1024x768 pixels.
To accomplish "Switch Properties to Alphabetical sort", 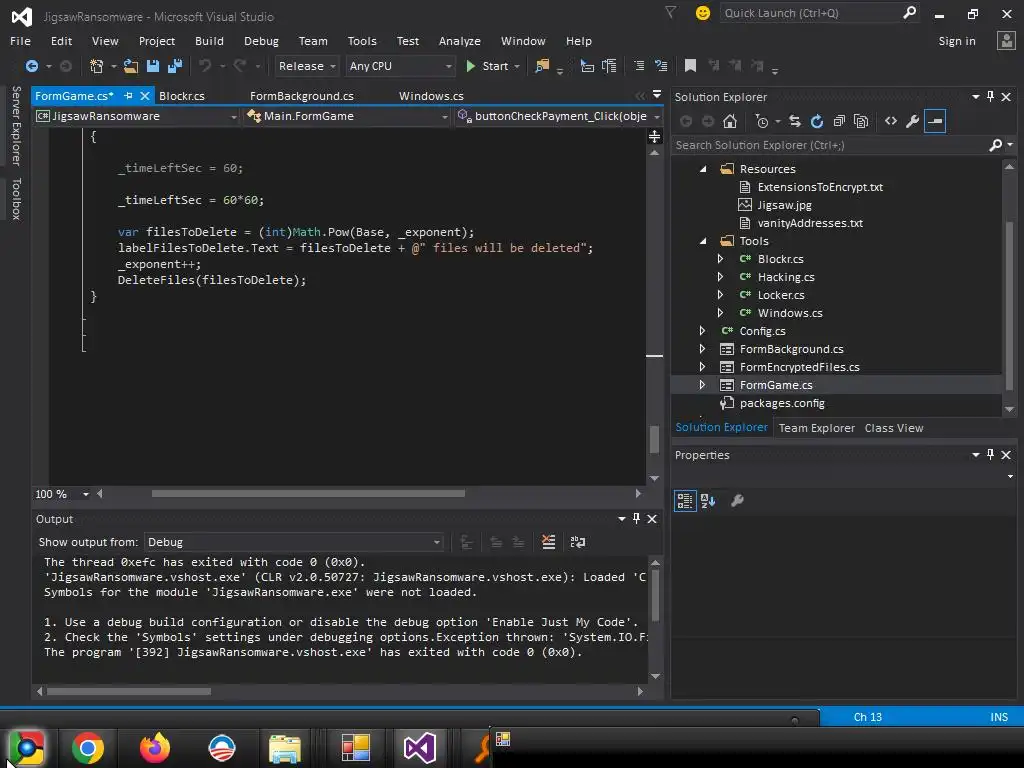I will coord(708,501).
